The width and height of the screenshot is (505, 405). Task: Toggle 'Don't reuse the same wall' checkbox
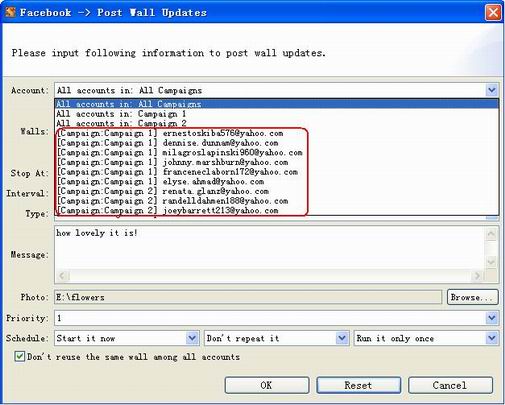click(20, 356)
